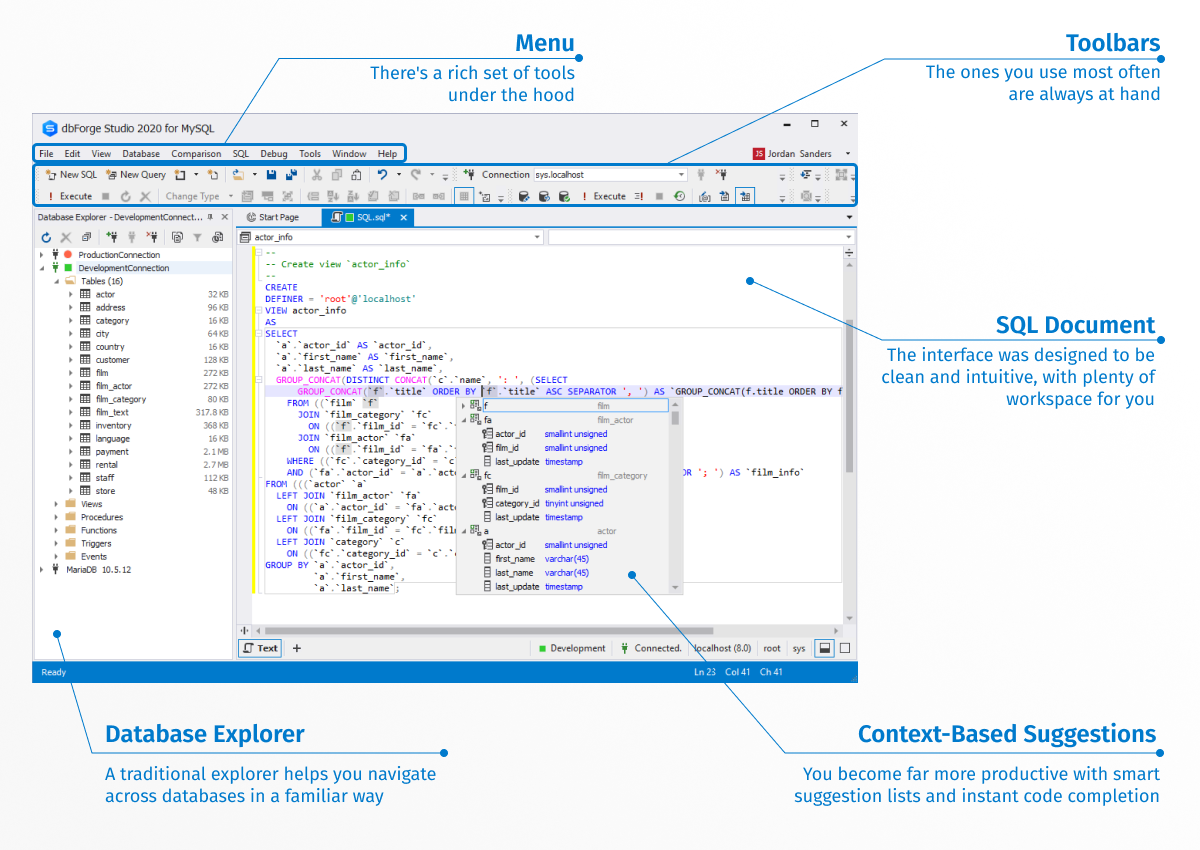Click the Collapse All icon in Database Explorer

pos(87,238)
